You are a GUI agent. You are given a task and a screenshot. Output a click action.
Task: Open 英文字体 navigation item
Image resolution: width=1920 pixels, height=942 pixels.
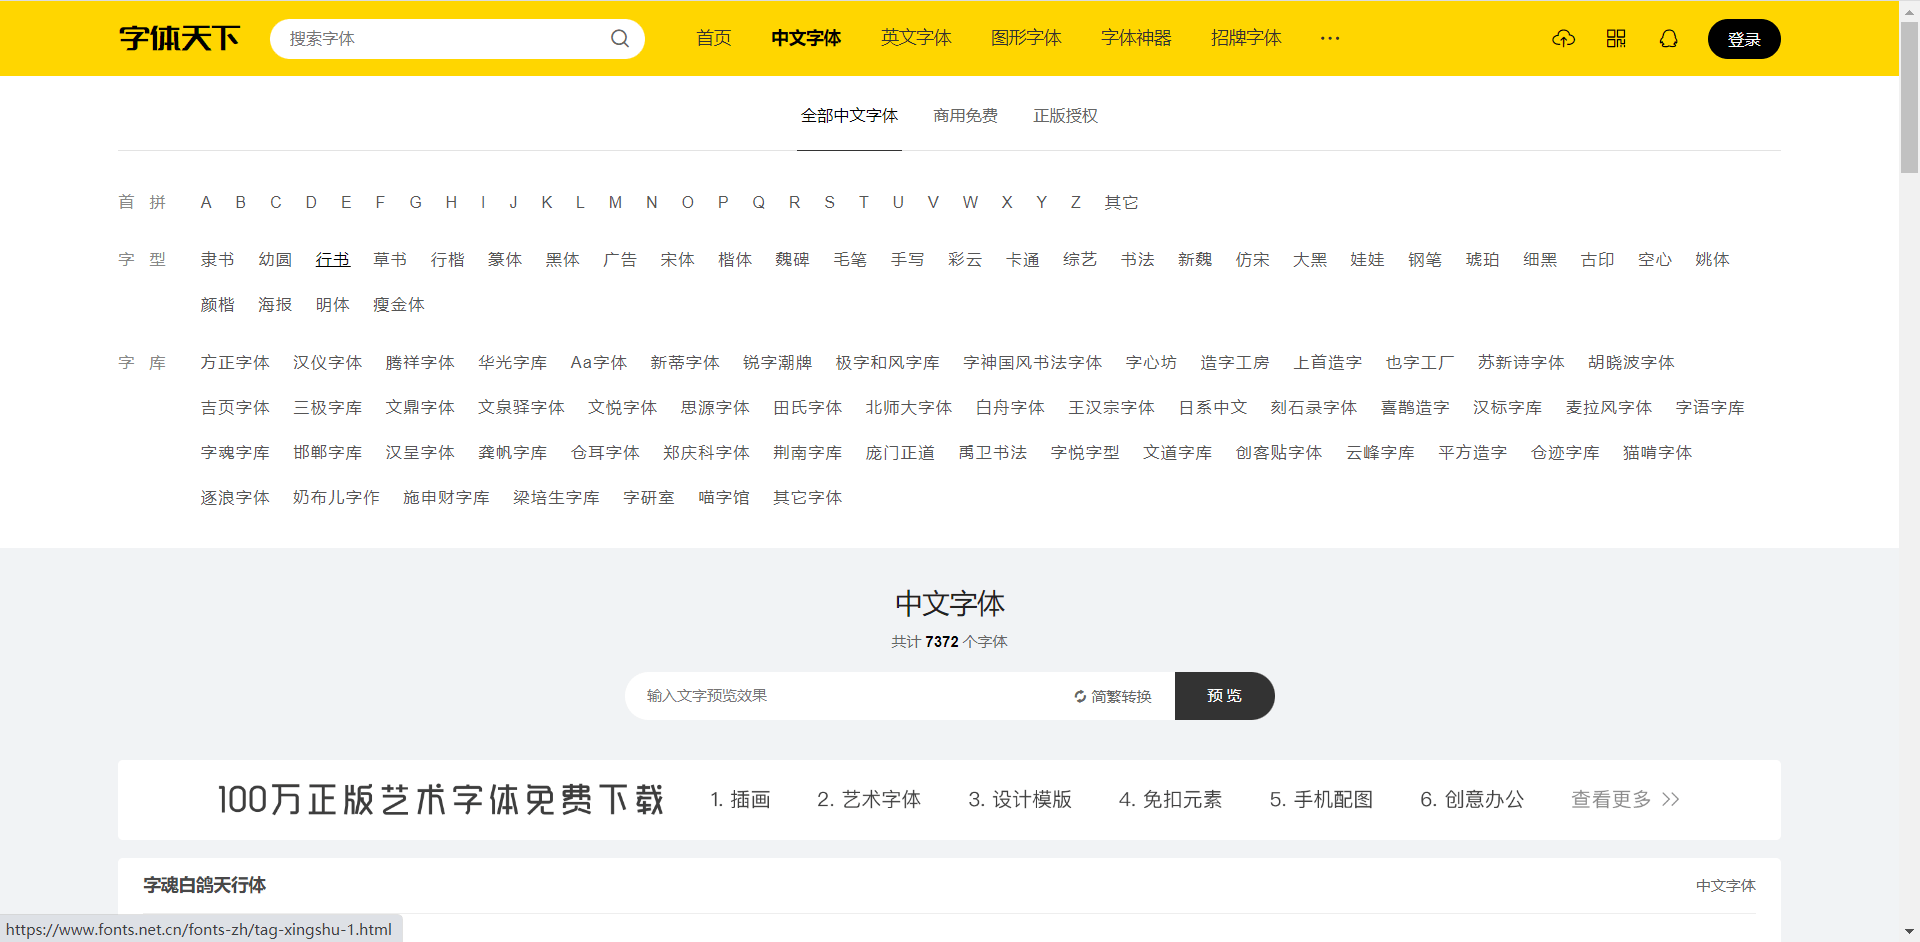916,38
